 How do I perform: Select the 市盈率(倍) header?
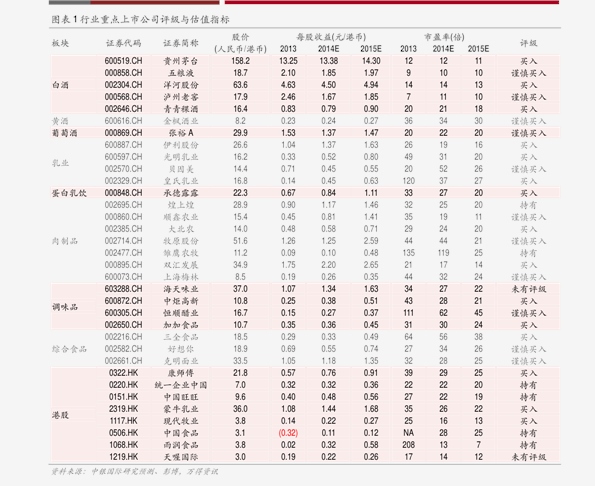(x=444, y=37)
